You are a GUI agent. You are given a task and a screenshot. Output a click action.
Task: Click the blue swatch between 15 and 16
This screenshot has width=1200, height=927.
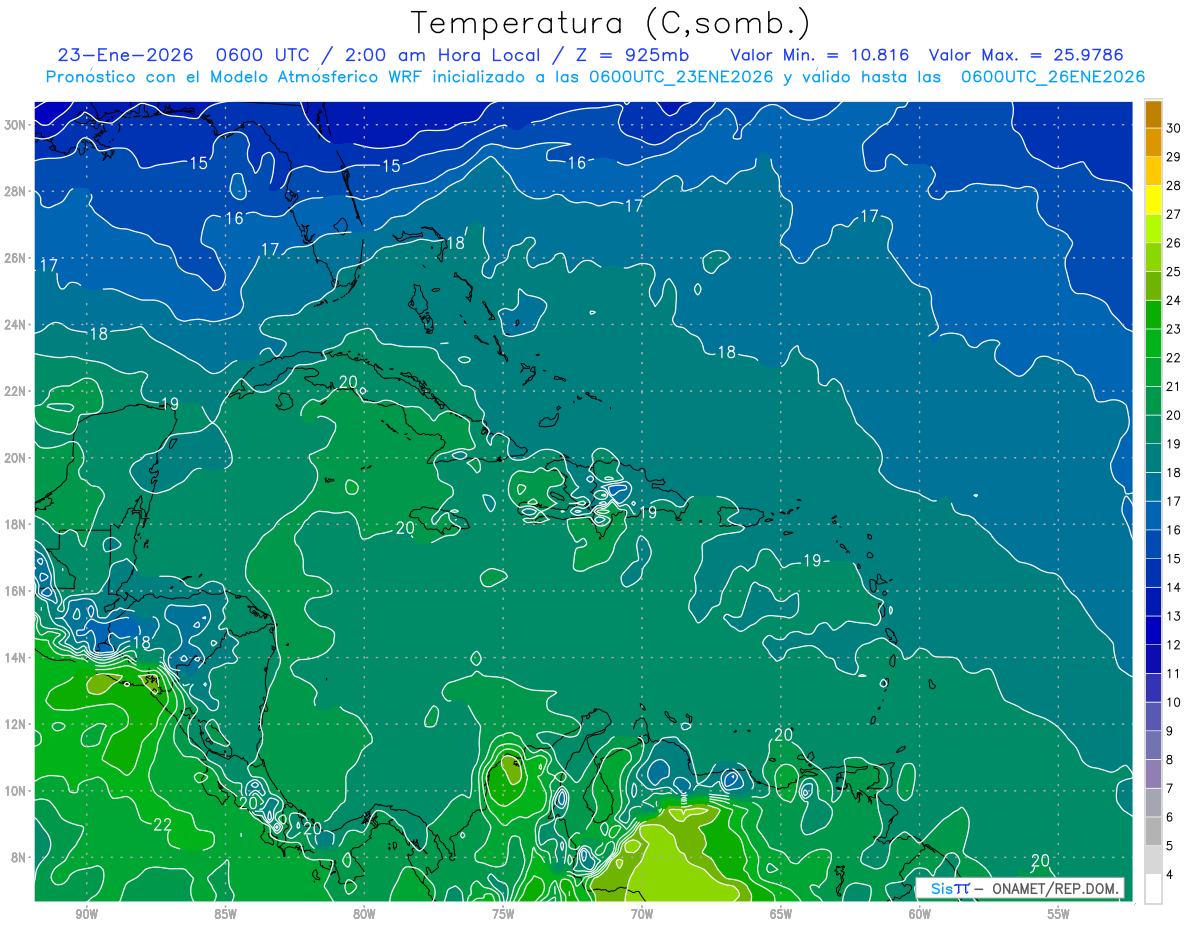click(x=1153, y=544)
